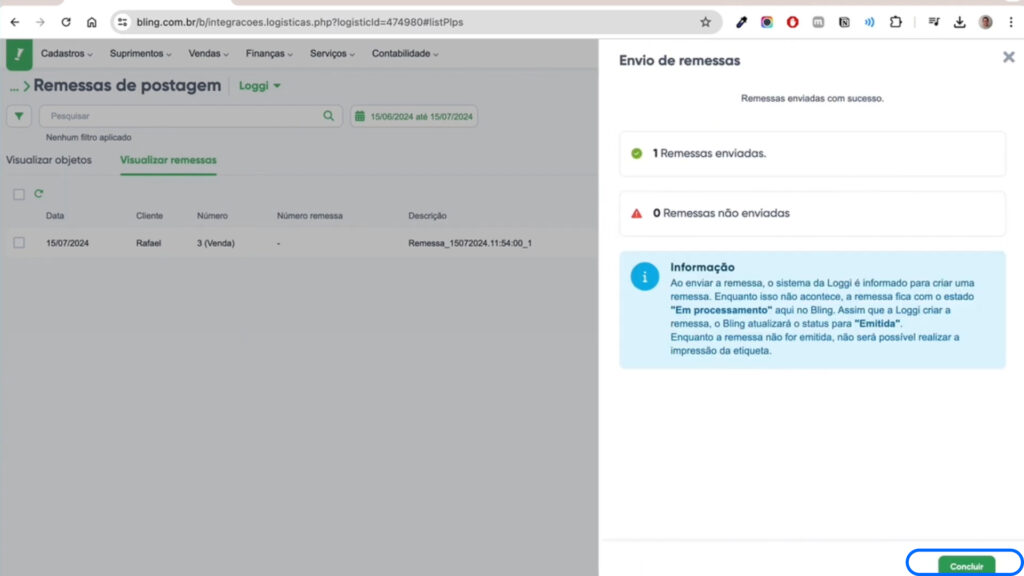The width and height of the screenshot is (1024, 576).
Task: Click the 0 Remessas não enviadas row
Action: [x=812, y=214]
